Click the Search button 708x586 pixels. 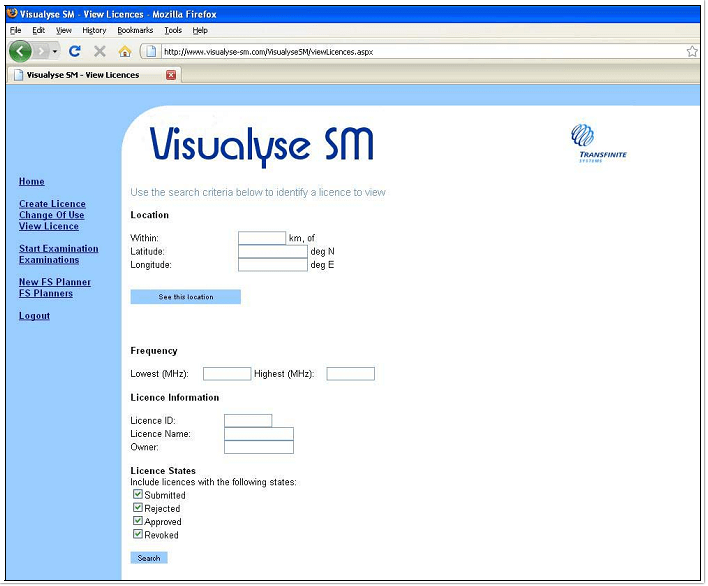point(149,559)
